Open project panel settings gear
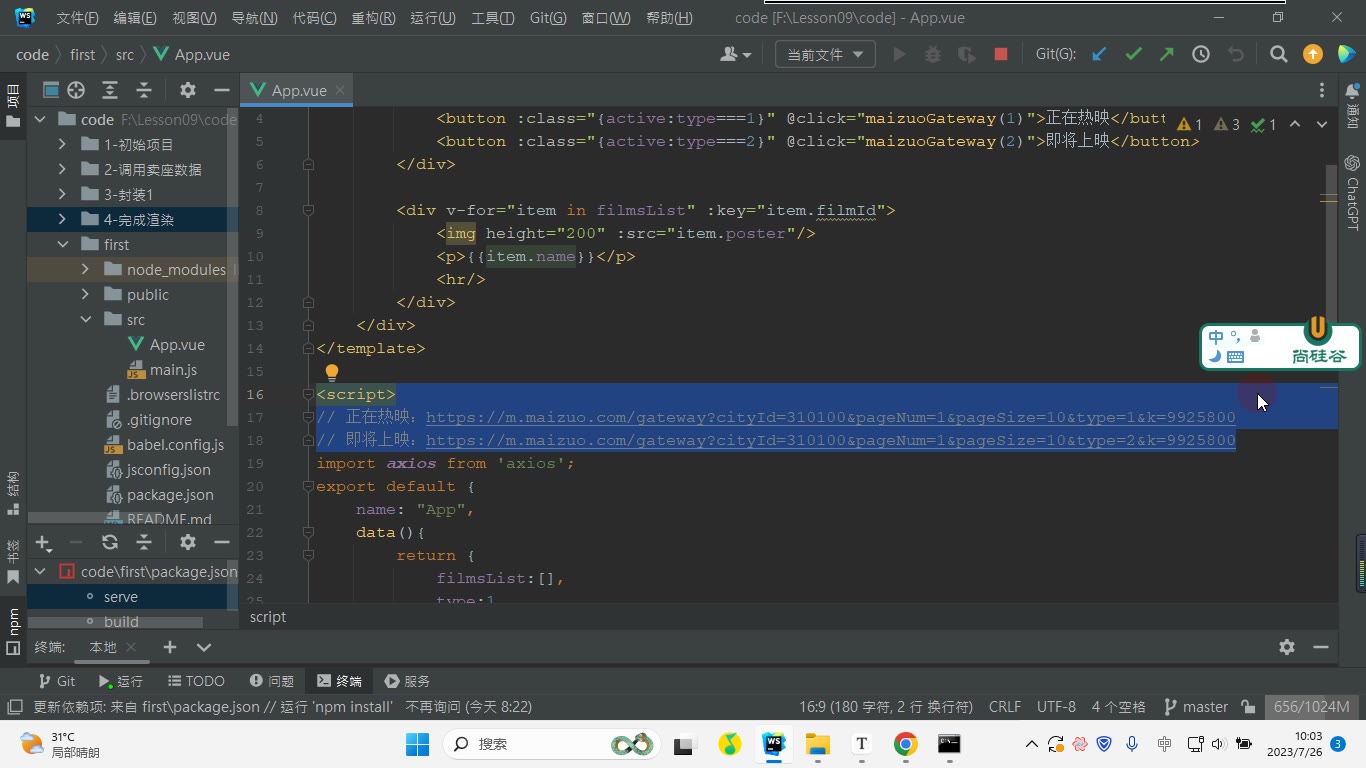The height and width of the screenshot is (768, 1366). pyautogui.click(x=188, y=90)
